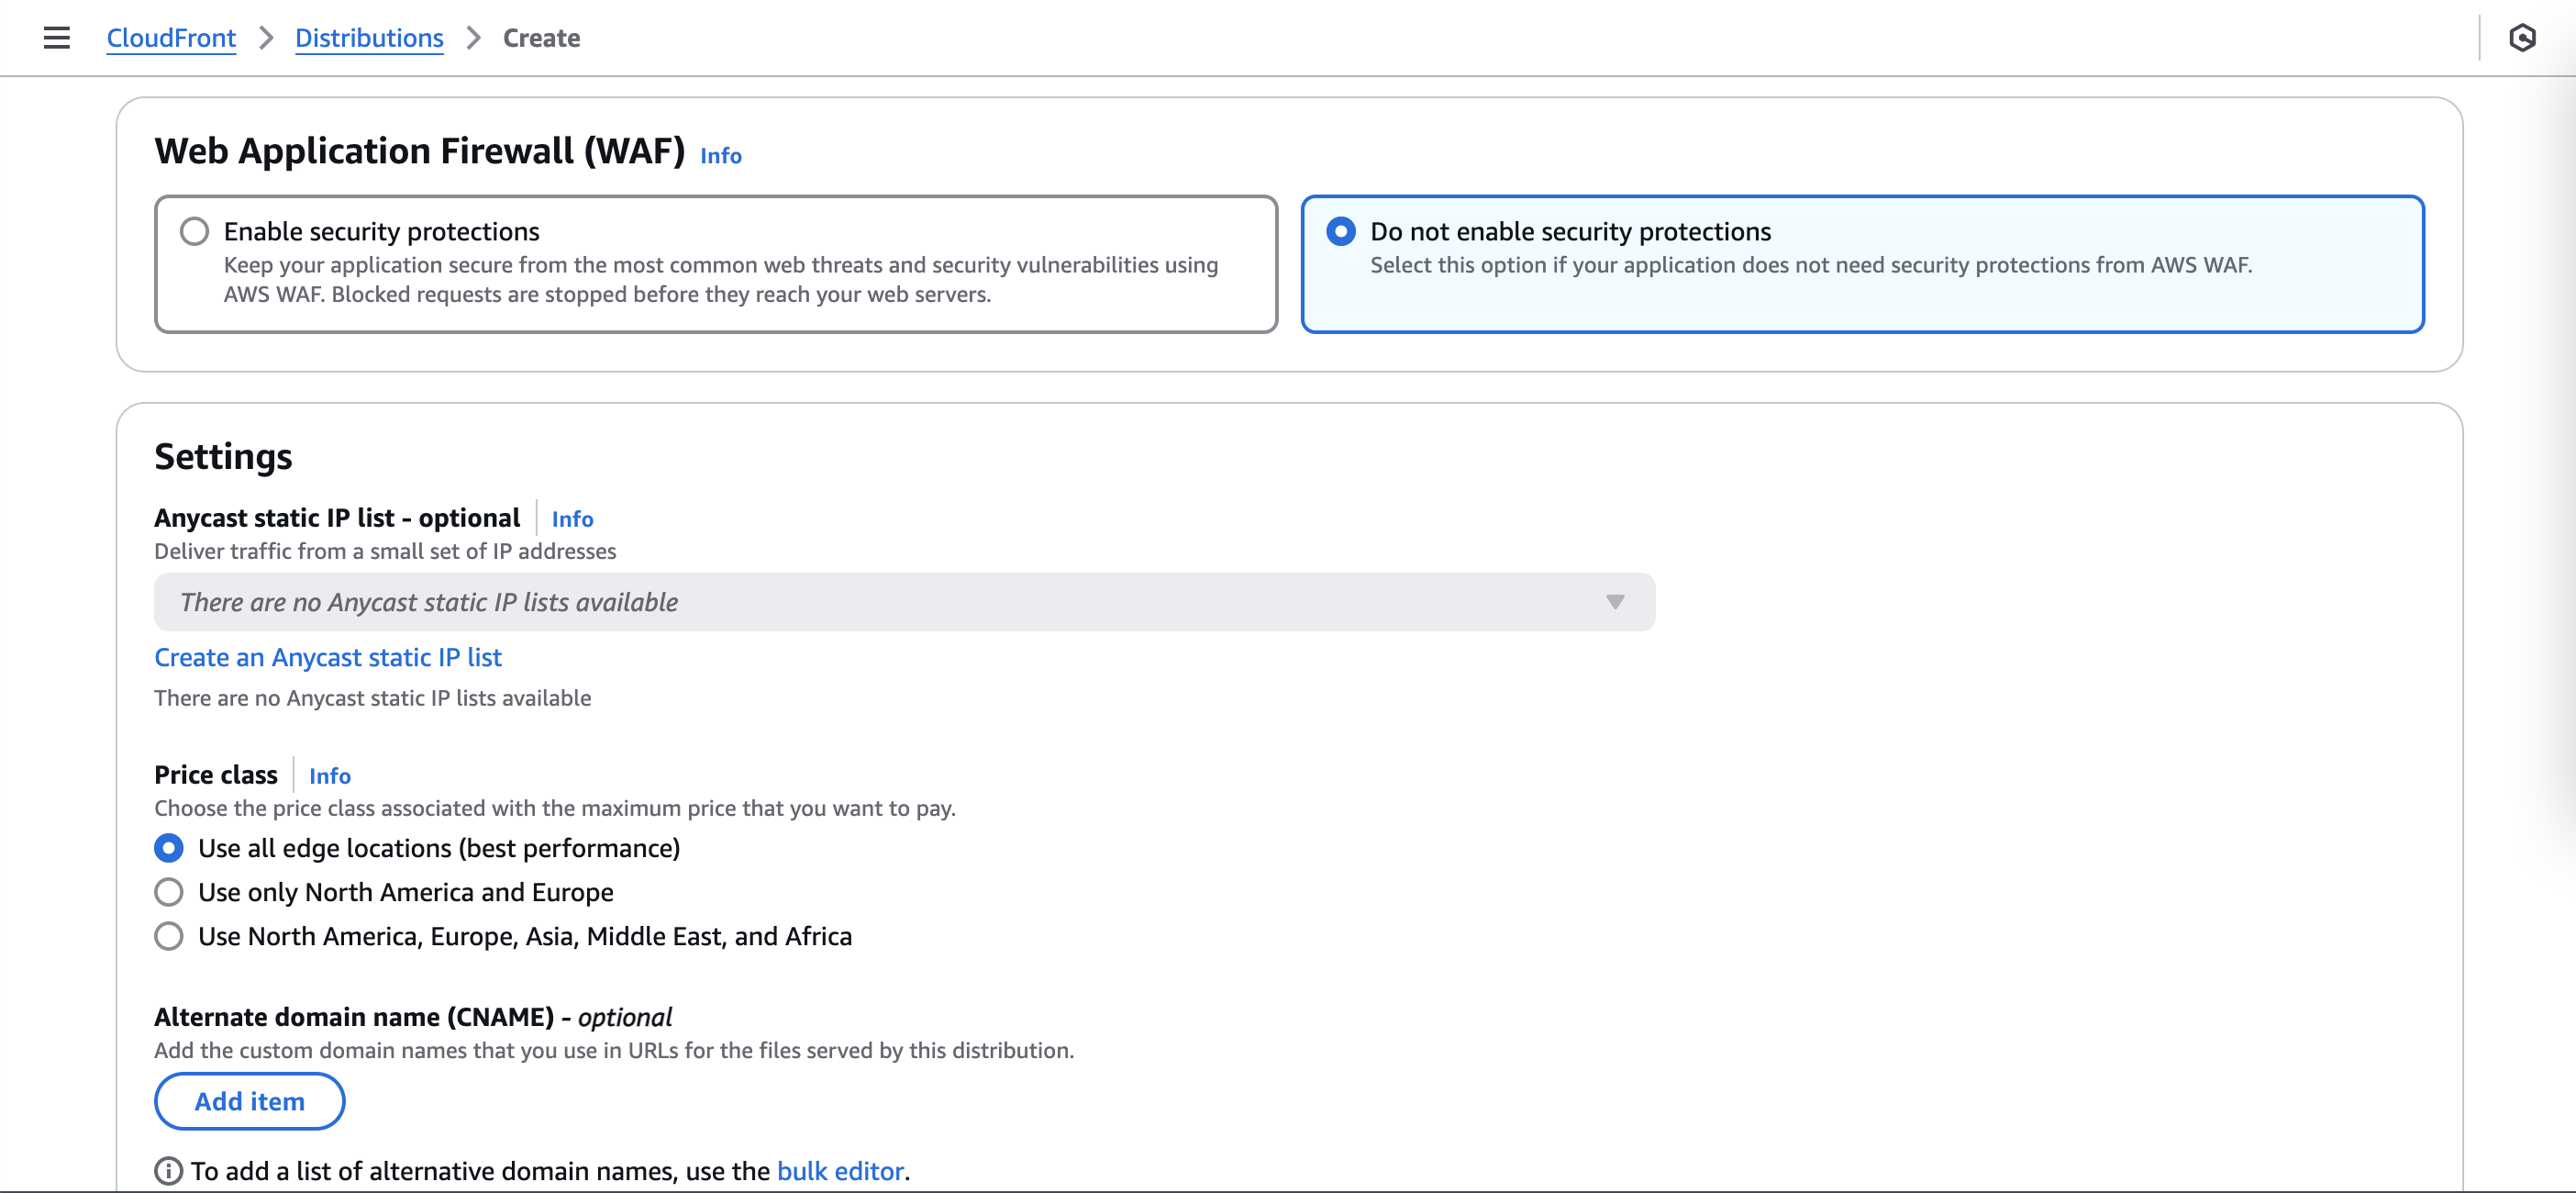2576x1193 pixels.
Task: Open the bulk editor link
Action: point(840,1171)
